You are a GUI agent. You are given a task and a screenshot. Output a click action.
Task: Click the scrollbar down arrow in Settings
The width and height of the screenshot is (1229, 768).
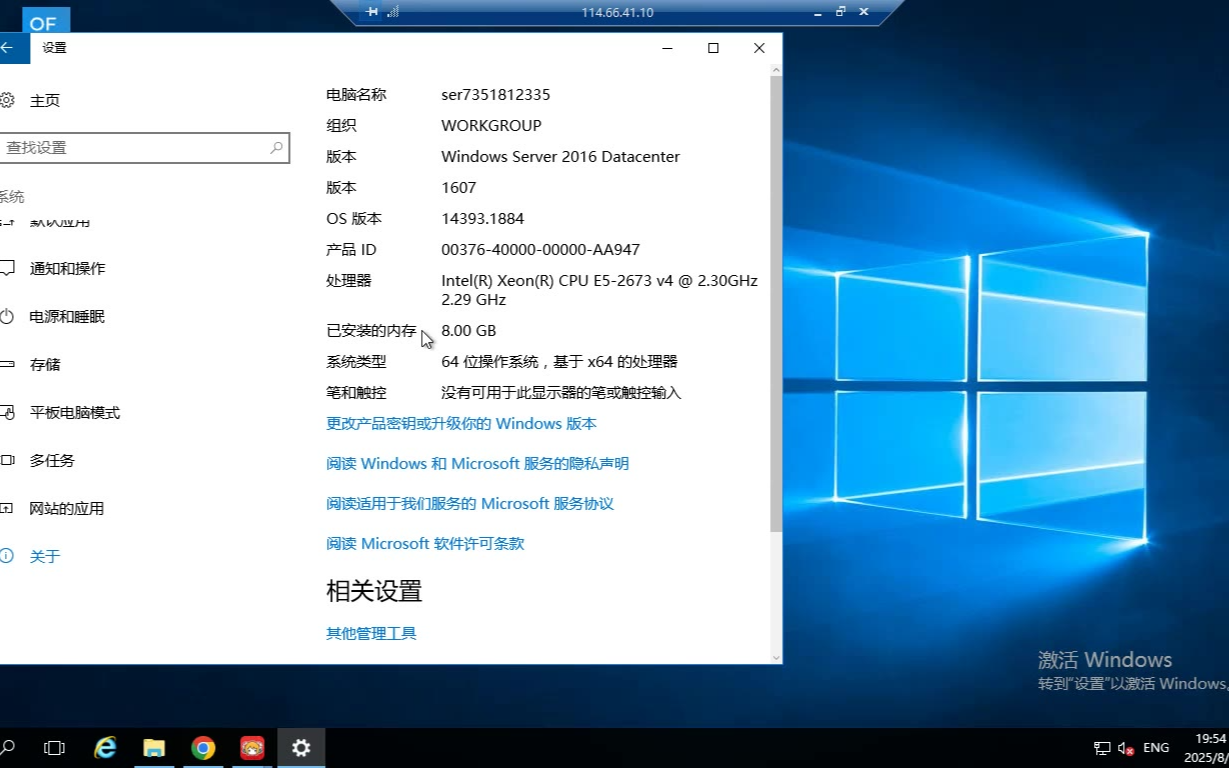[776, 657]
